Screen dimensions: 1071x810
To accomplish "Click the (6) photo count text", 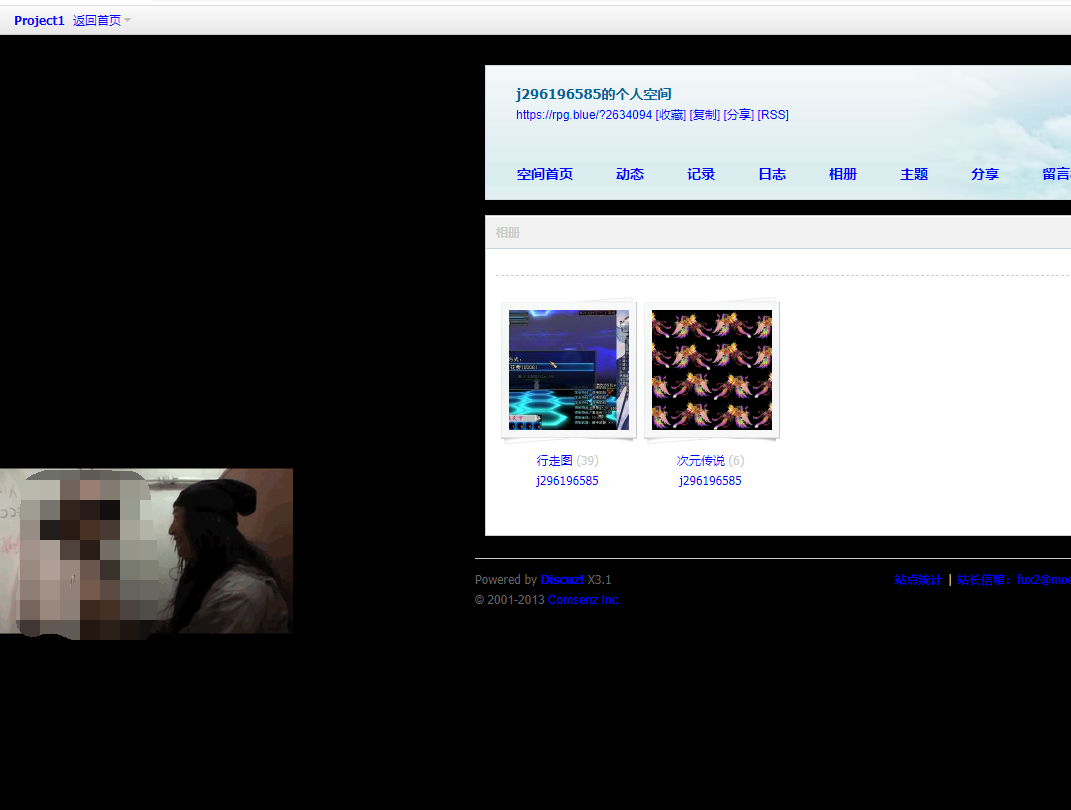I will coord(736,460).
